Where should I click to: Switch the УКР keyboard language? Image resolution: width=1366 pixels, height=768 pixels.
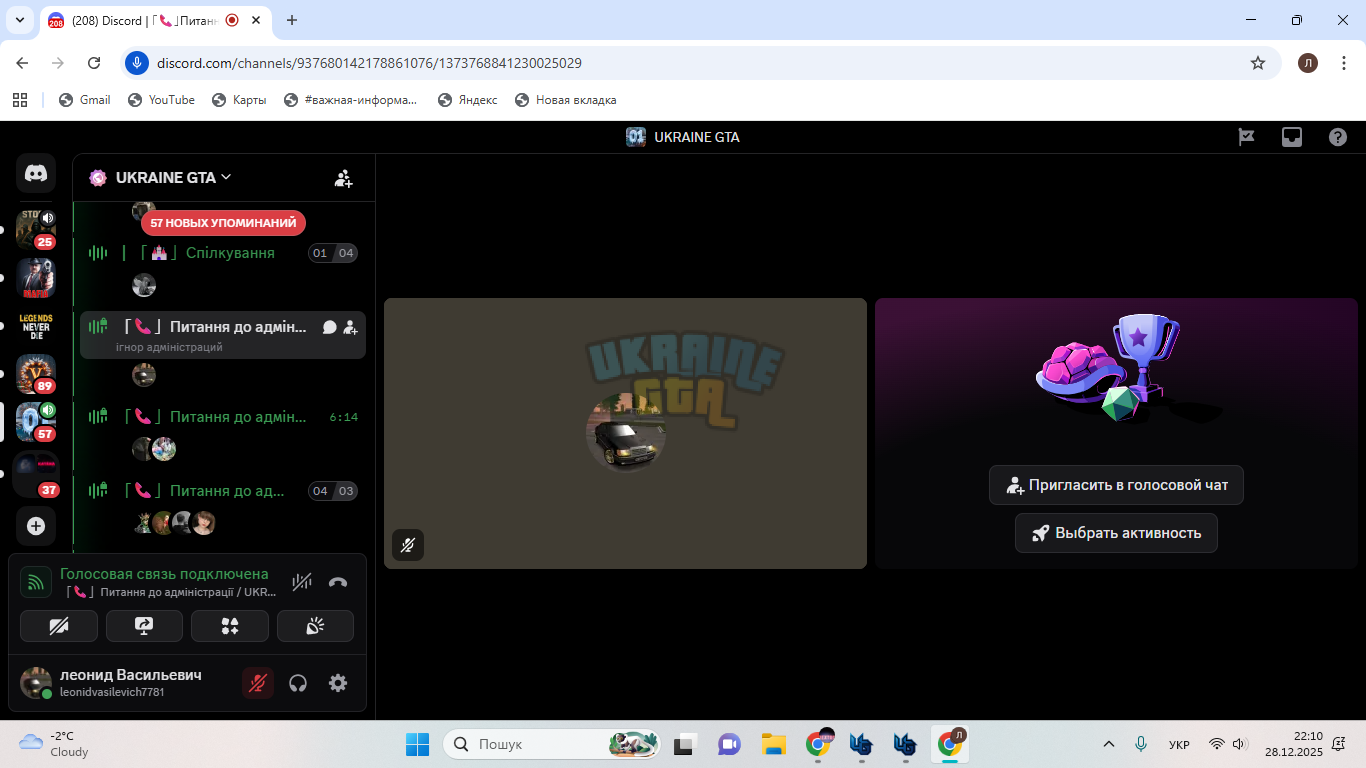1179,744
